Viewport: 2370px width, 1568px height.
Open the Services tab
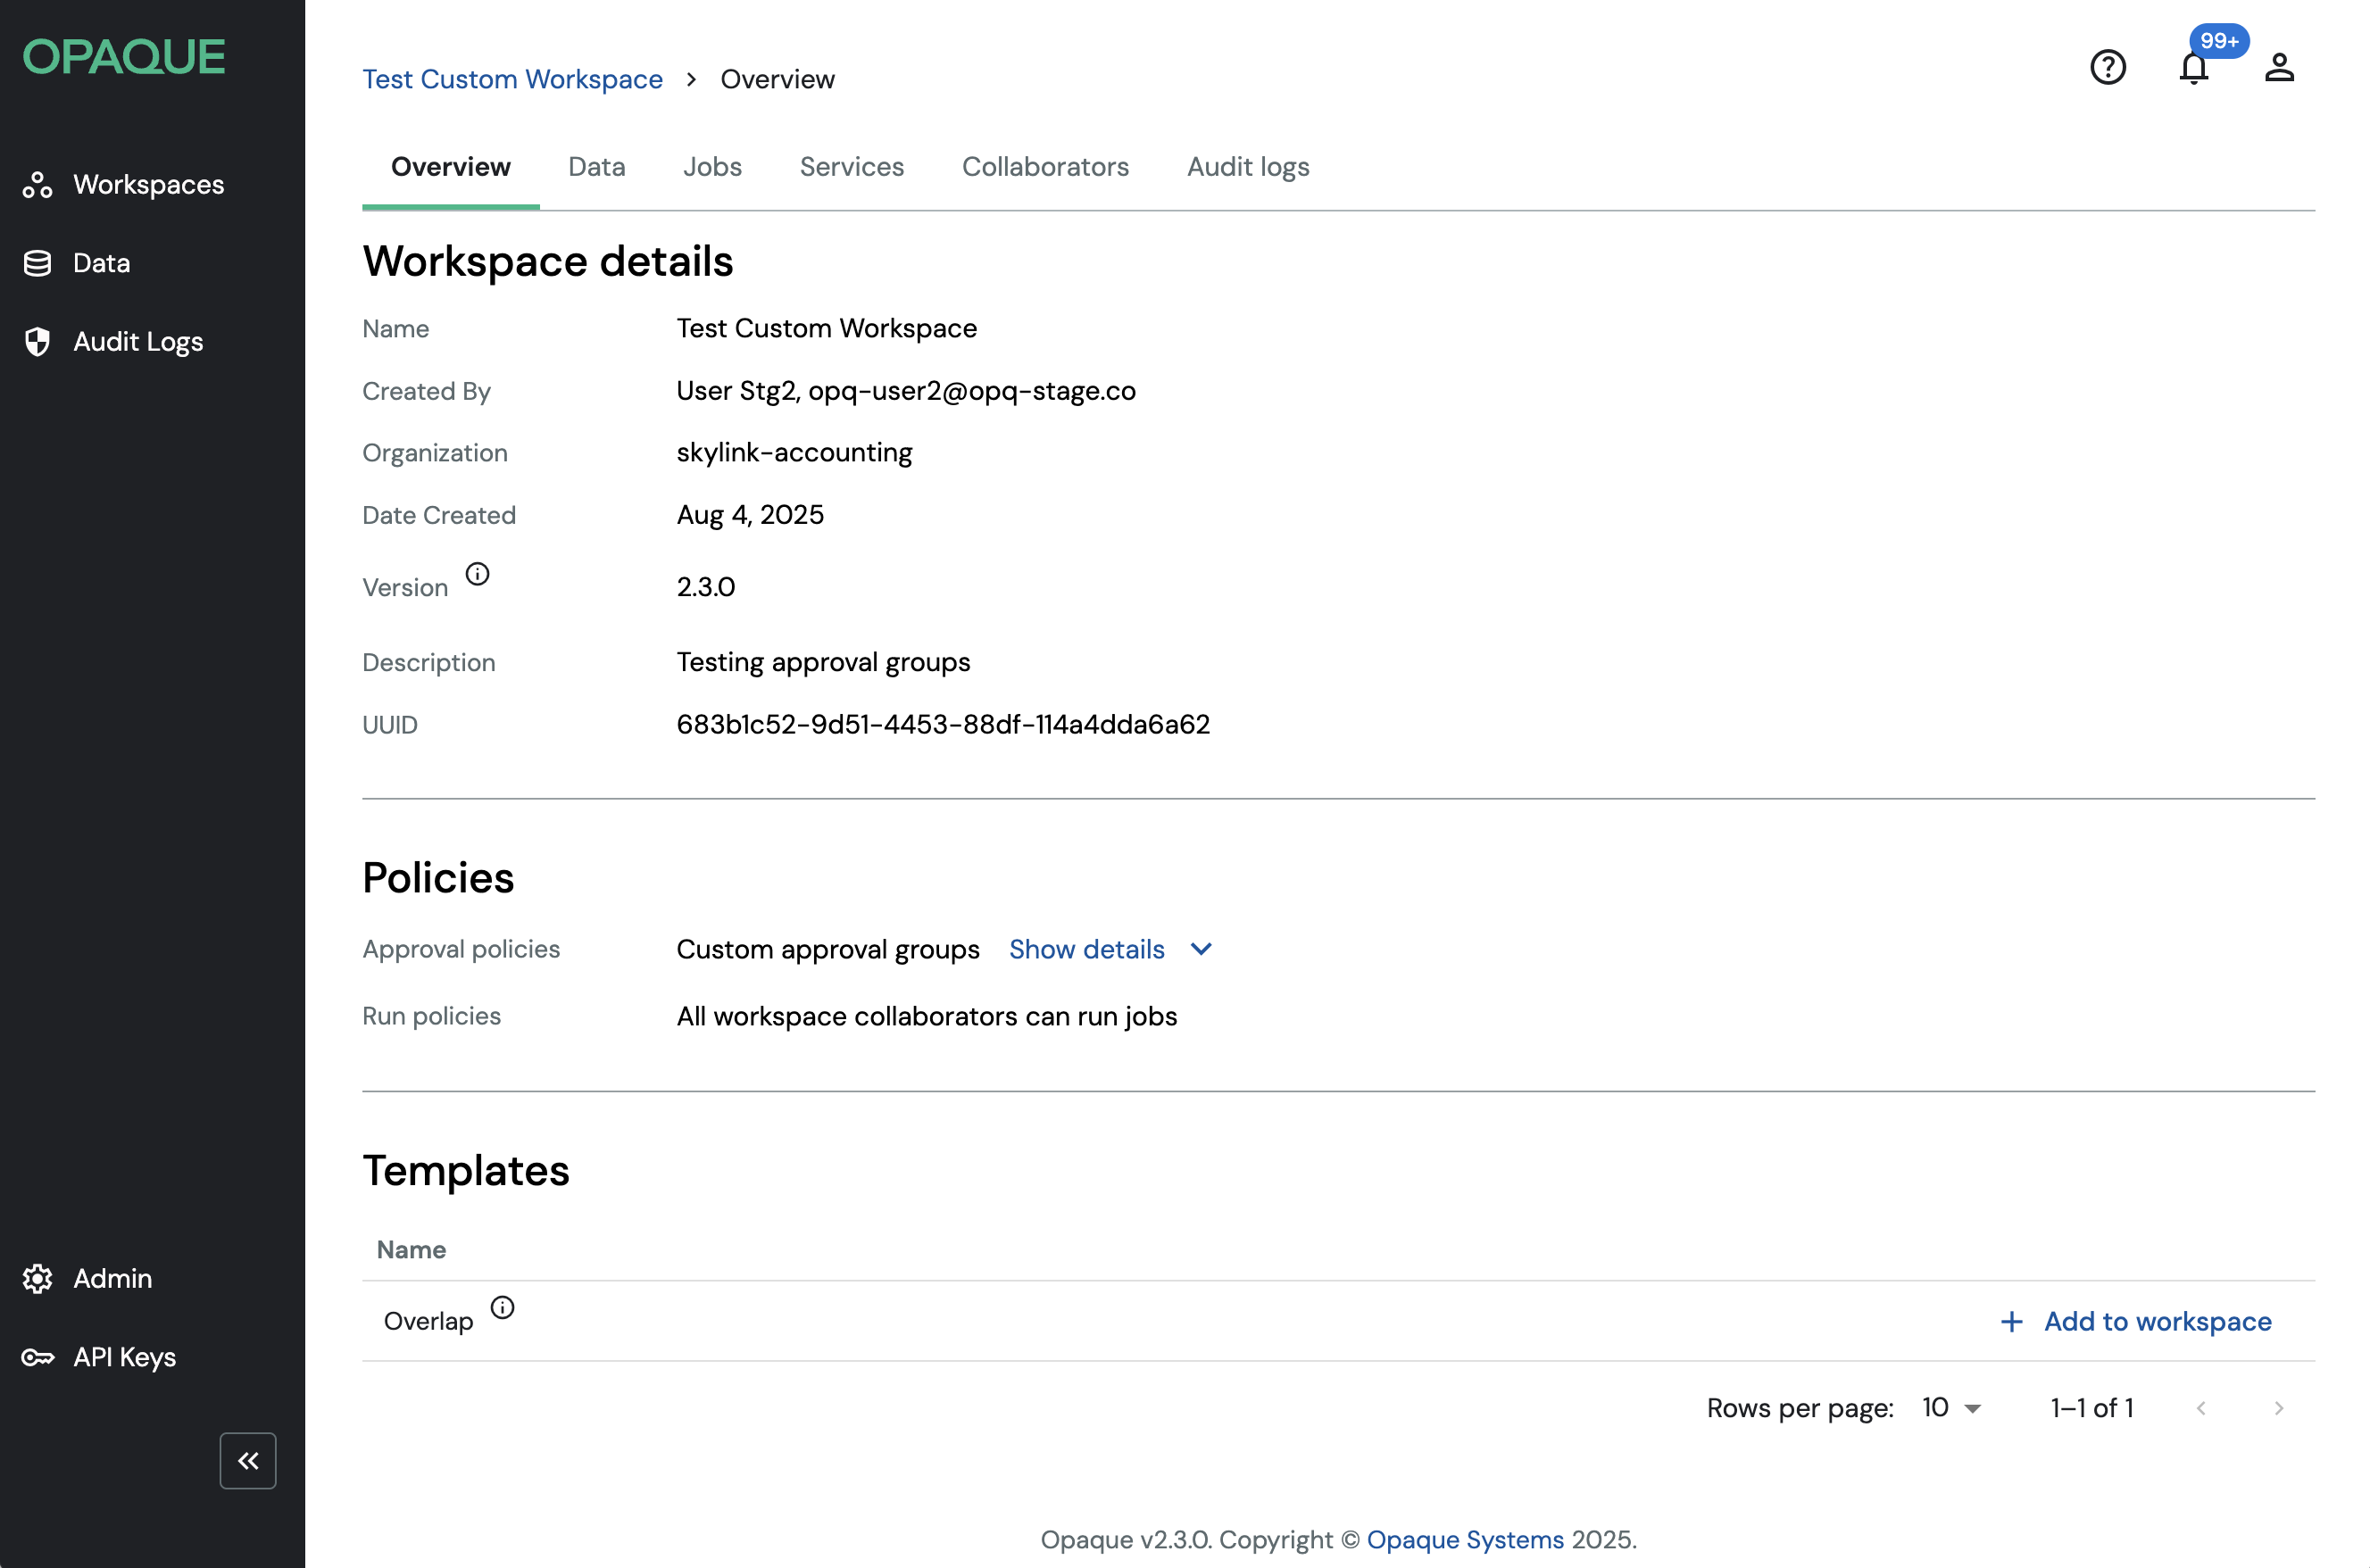tap(851, 167)
